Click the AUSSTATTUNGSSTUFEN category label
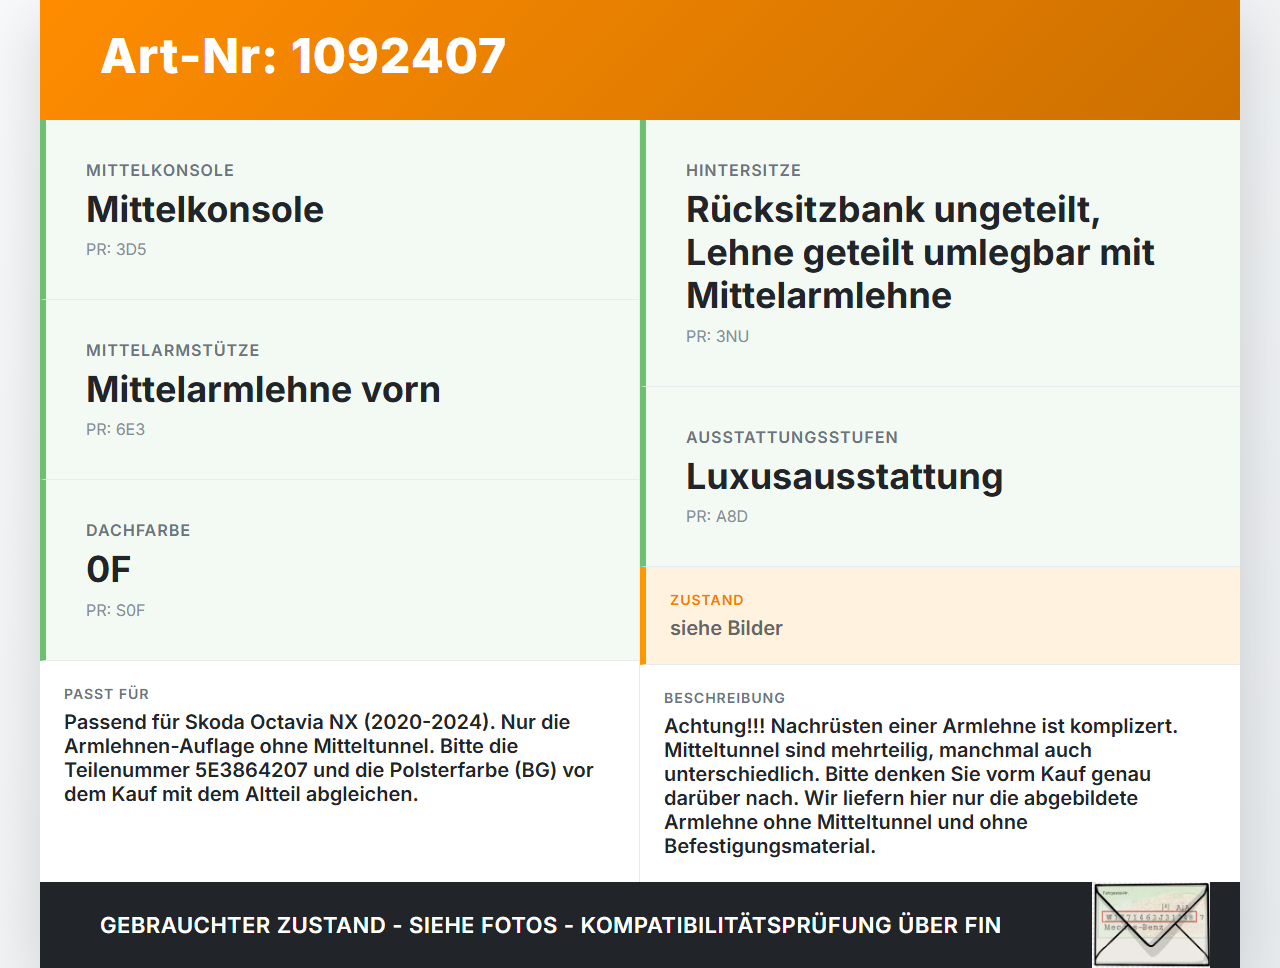Screen dimensions: 1280x968 pyautogui.click(x=792, y=437)
